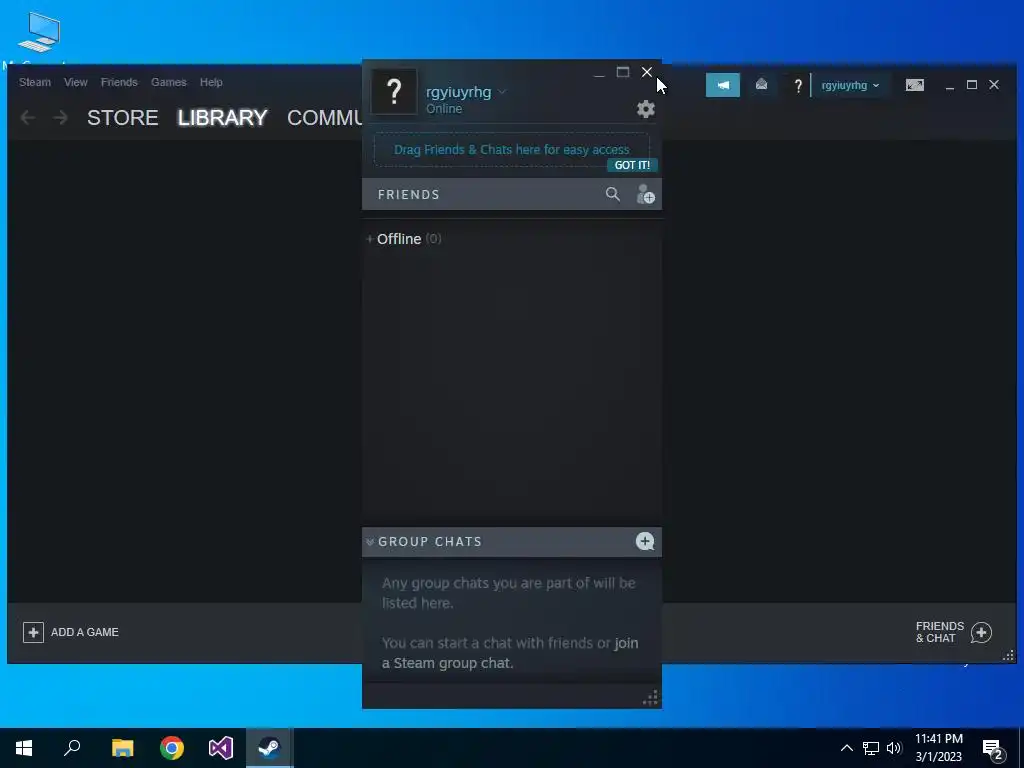Click the profile avatar question mark
The image size is (1024, 768).
click(x=394, y=91)
